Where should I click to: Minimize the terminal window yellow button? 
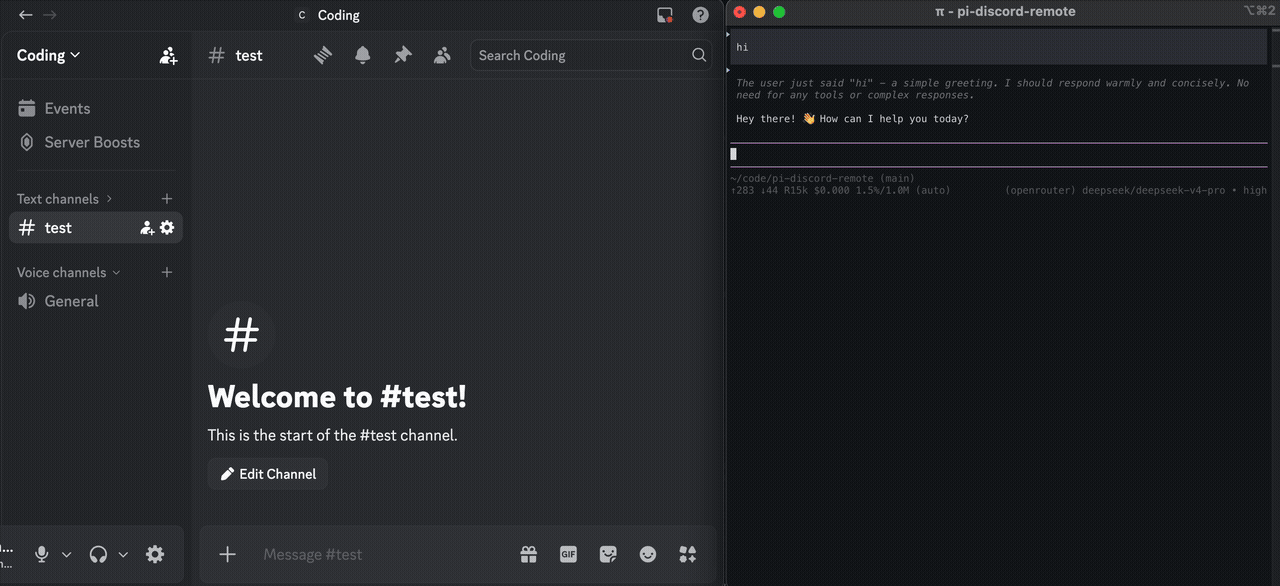point(759,12)
